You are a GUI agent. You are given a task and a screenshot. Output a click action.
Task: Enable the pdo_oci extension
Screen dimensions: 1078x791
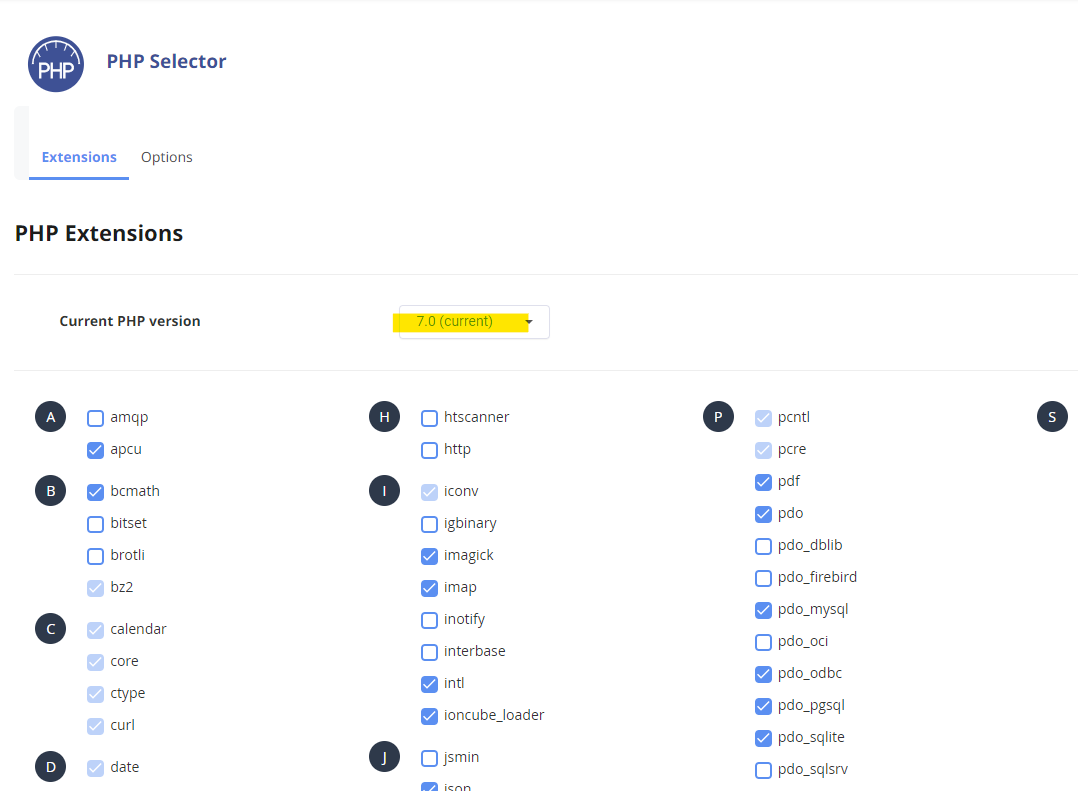pos(763,642)
